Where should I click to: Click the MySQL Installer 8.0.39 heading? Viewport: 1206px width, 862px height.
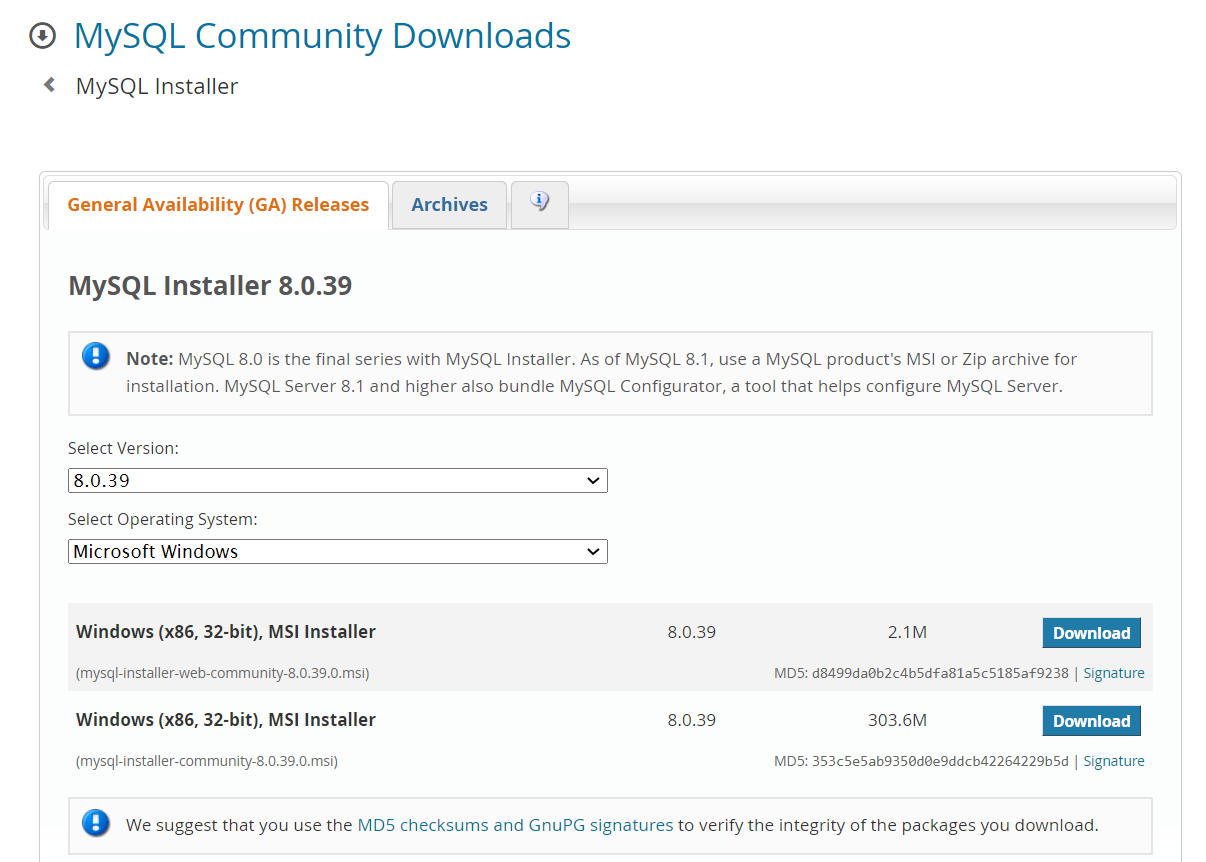pos(210,286)
